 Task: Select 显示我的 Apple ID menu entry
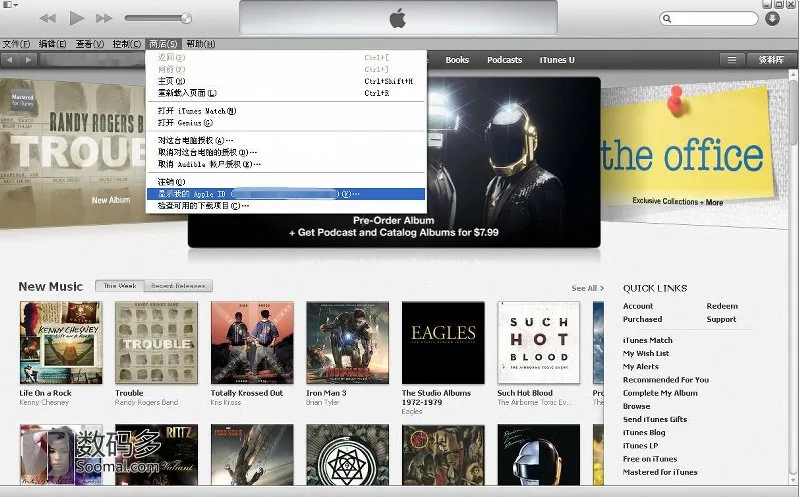[286, 194]
